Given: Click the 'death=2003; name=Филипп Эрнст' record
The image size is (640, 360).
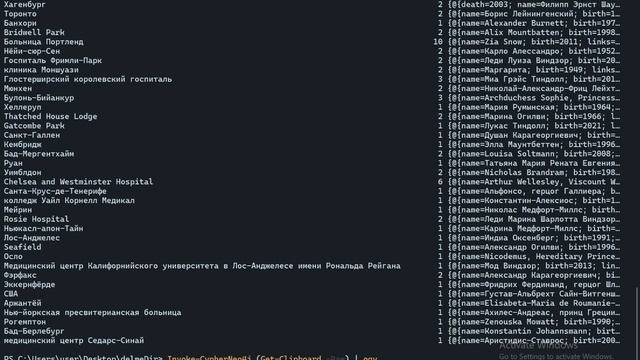Looking at the screenshot, I should pos(534,4).
